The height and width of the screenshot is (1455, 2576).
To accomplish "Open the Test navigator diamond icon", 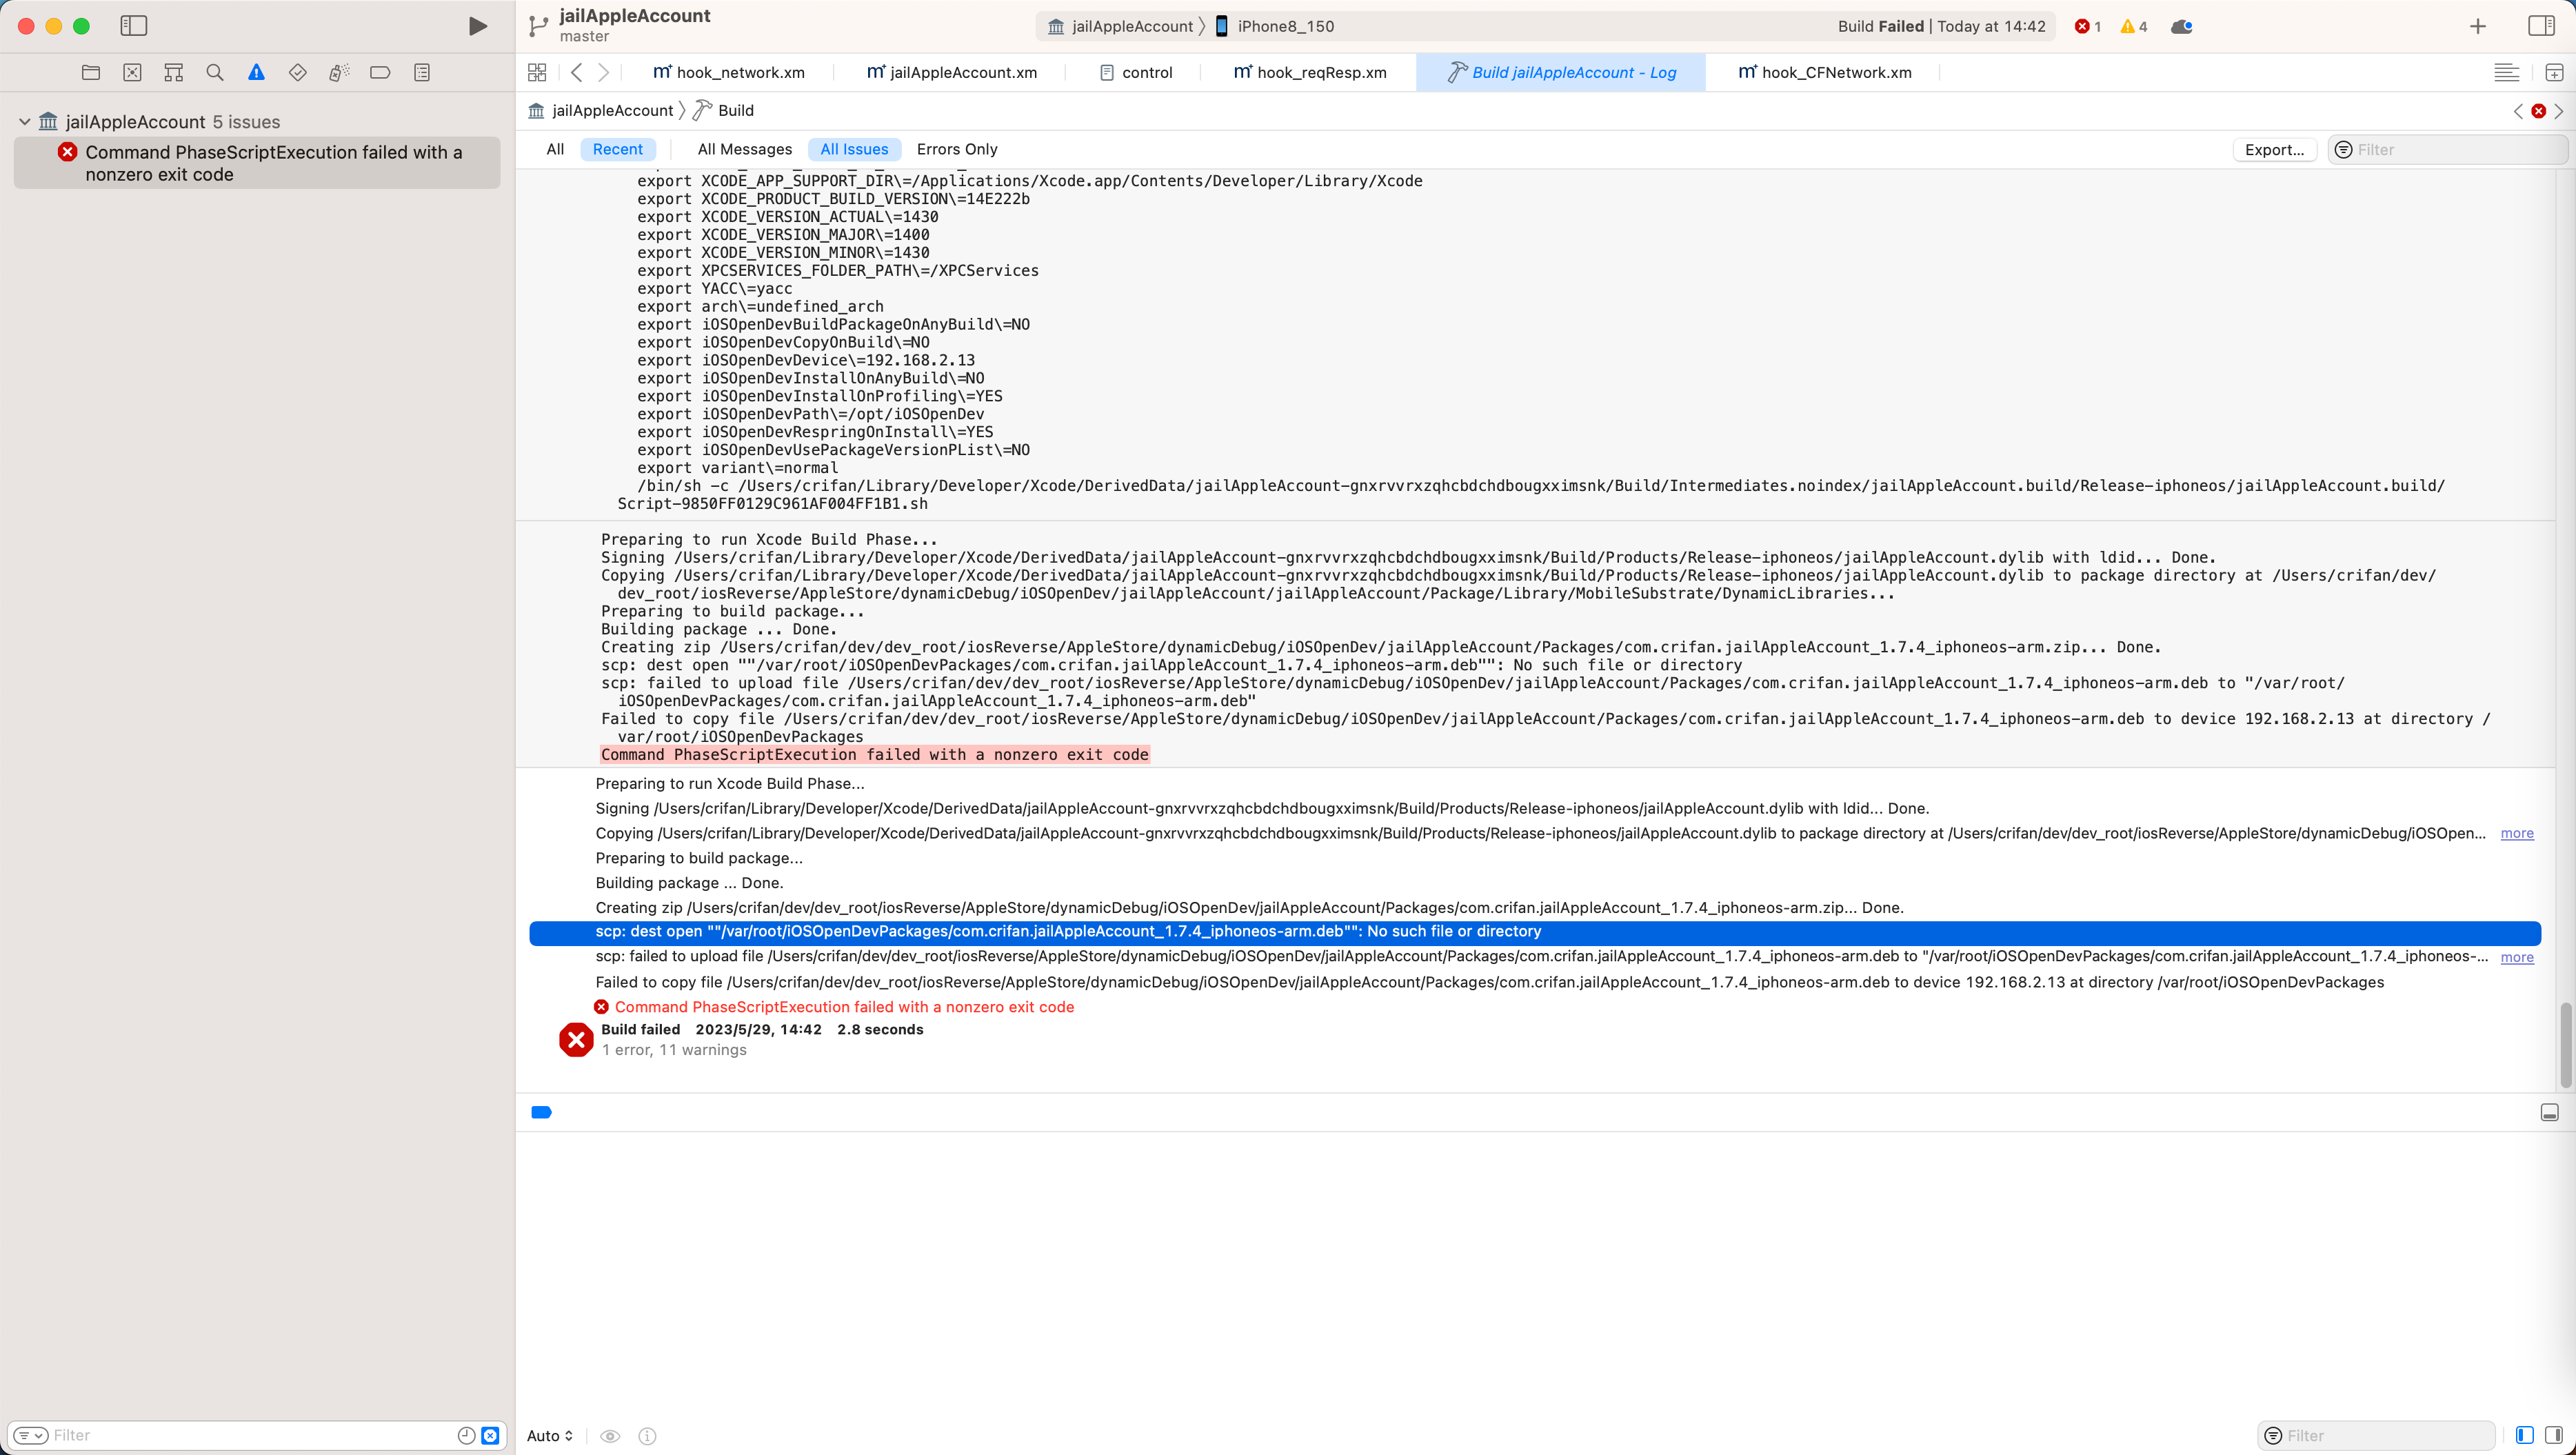I will 297,72.
